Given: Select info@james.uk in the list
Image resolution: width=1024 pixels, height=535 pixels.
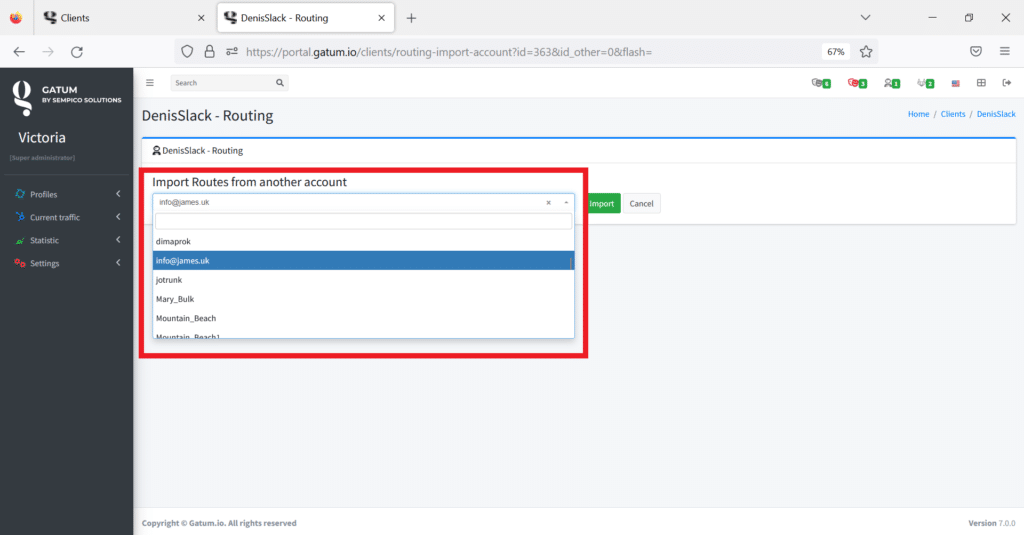Looking at the screenshot, I should (x=363, y=261).
